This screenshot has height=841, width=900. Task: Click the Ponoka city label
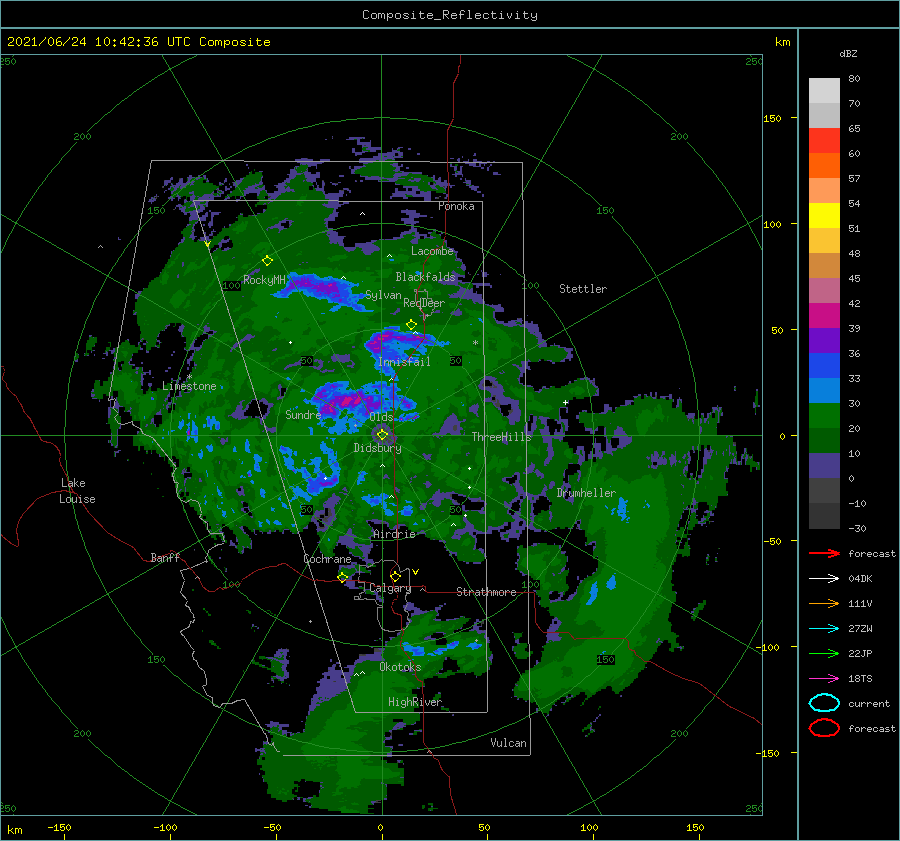[456, 206]
